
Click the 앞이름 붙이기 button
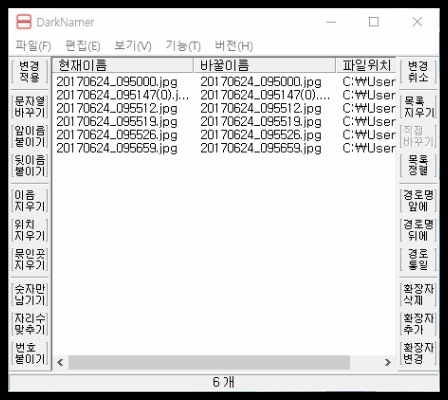coord(29,136)
